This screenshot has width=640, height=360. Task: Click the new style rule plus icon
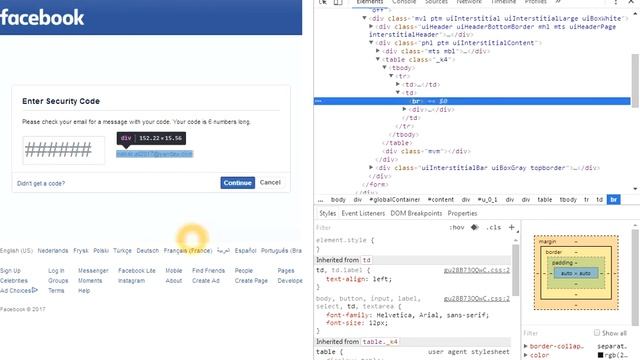click(511, 227)
